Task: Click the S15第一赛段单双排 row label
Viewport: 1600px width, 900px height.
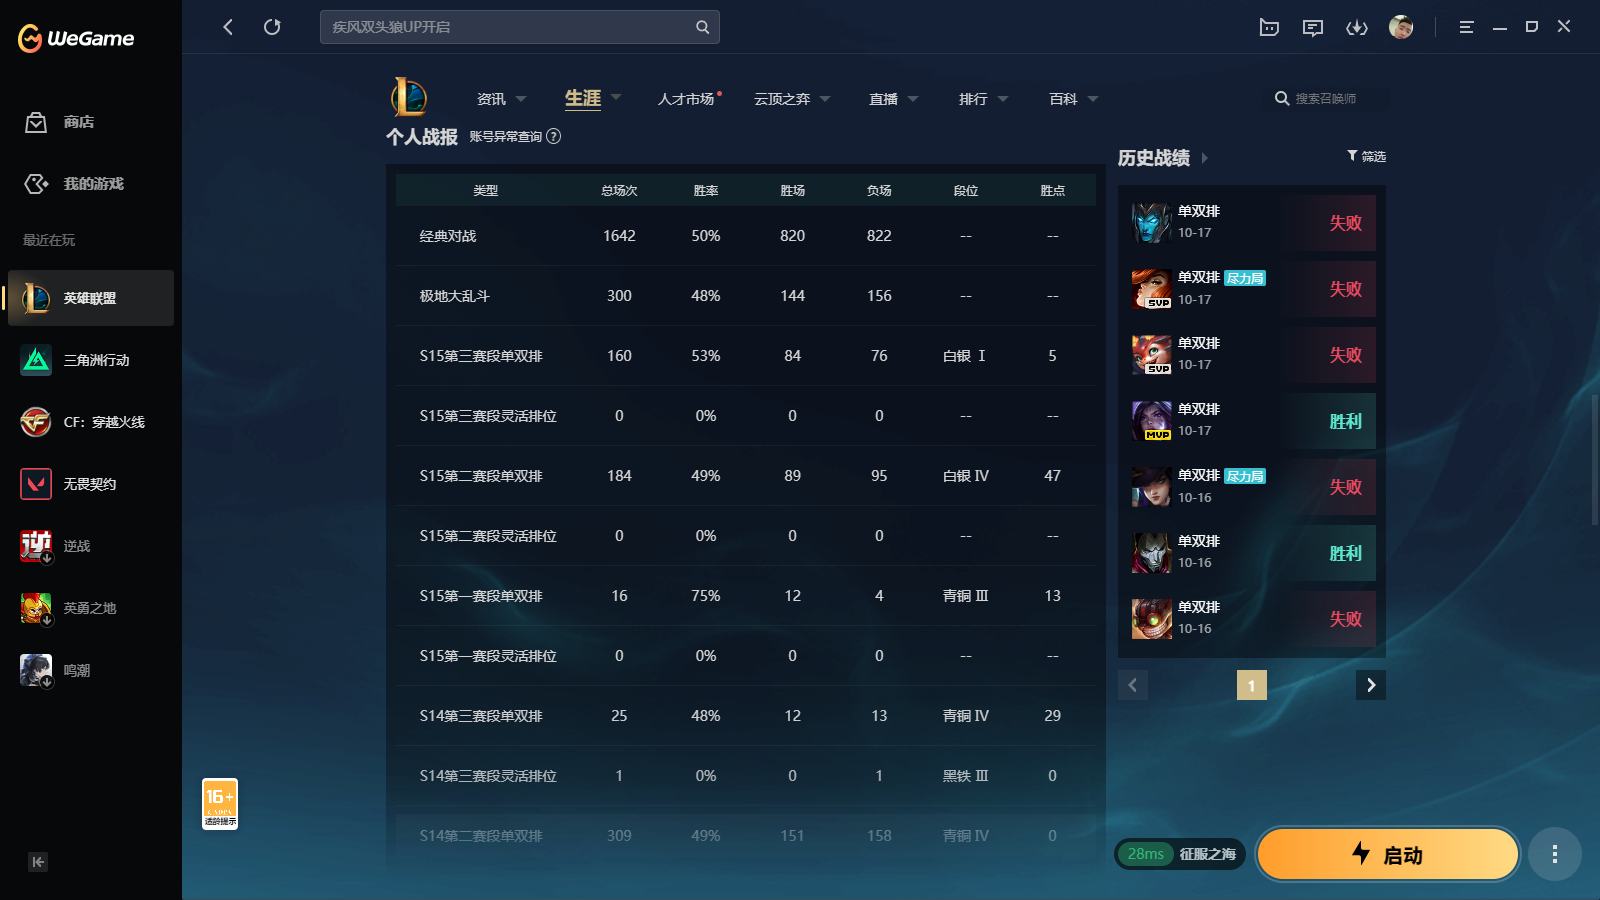Action: 481,596
